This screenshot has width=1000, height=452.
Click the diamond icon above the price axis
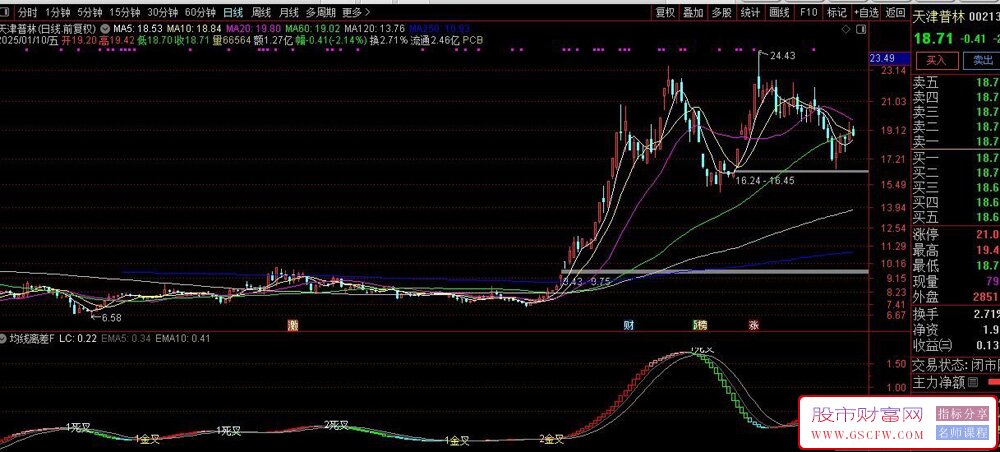coord(846,29)
